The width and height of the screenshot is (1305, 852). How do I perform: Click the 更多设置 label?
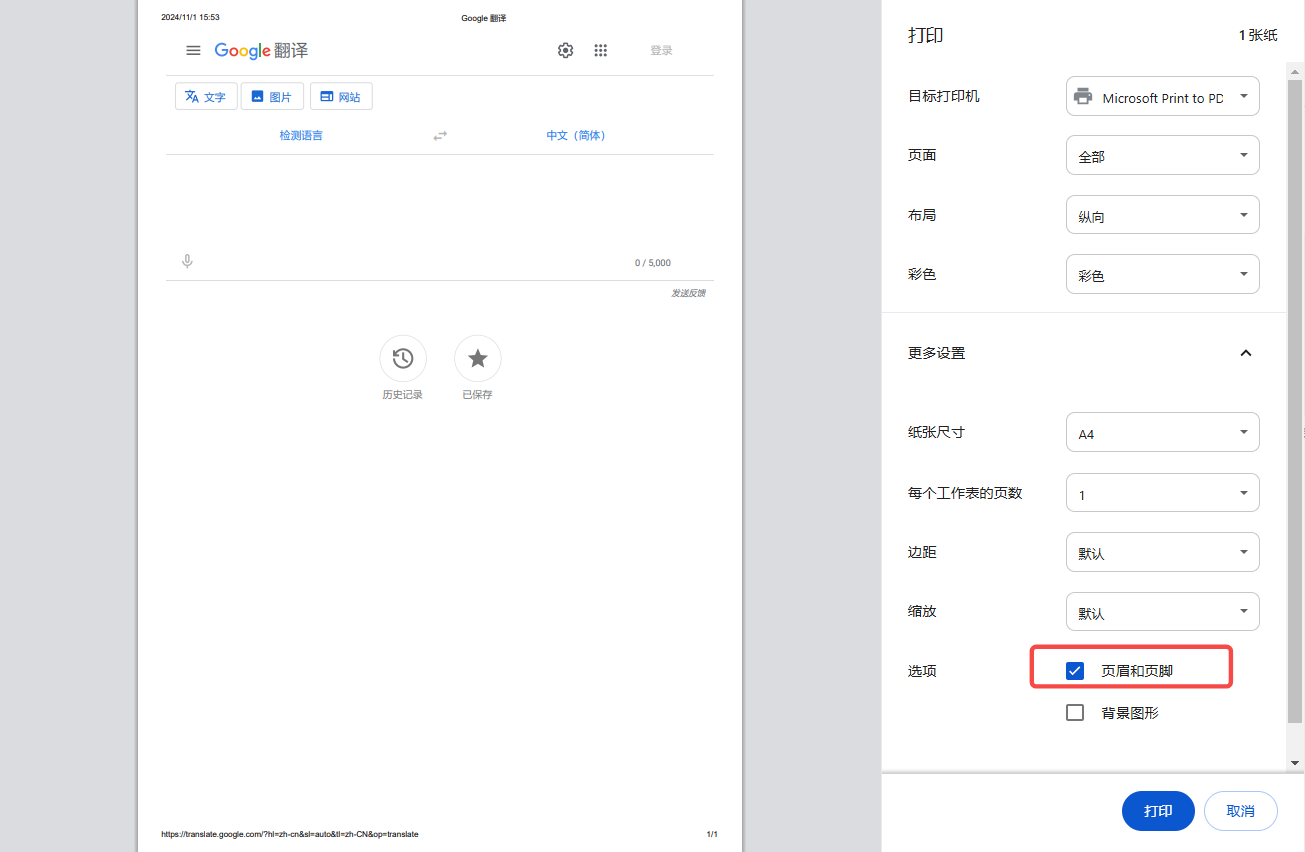pyautogui.click(x=937, y=353)
